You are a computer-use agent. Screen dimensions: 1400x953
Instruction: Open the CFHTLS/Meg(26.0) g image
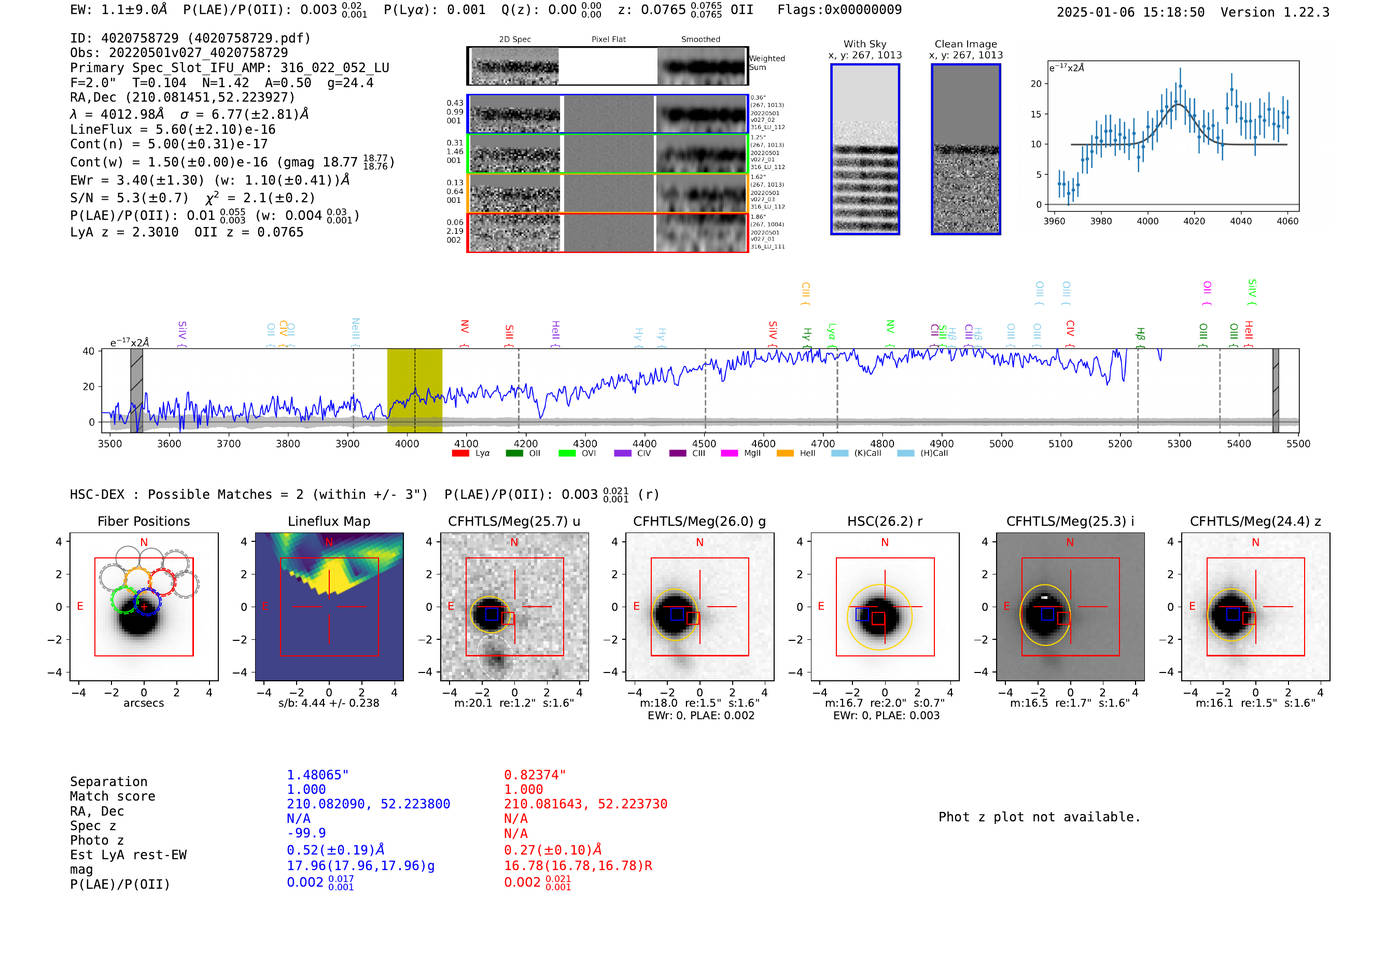pyautogui.click(x=699, y=606)
